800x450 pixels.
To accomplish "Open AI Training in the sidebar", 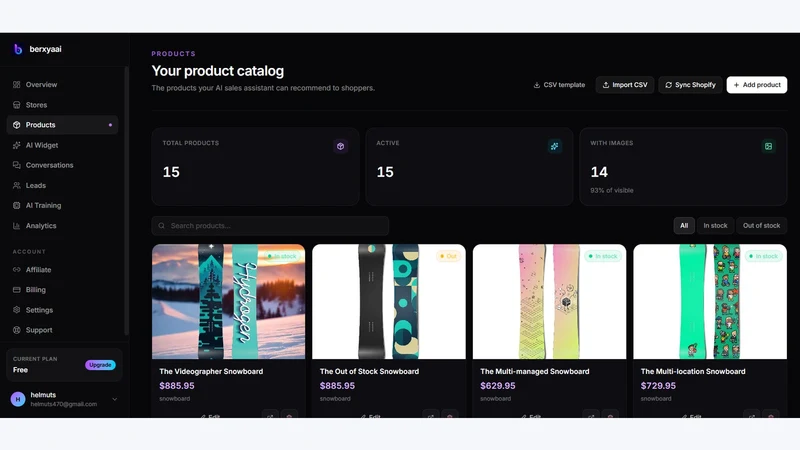I will (x=62, y=206).
